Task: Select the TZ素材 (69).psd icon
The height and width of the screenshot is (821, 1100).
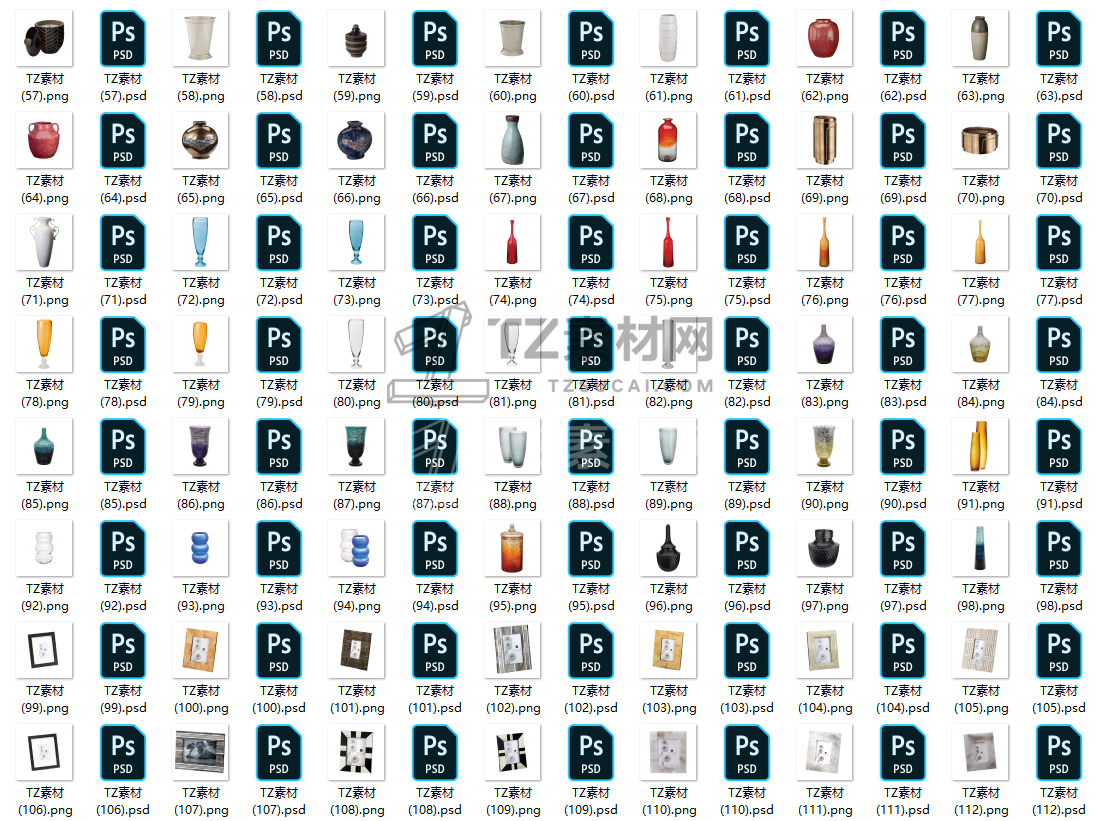Action: (x=903, y=140)
